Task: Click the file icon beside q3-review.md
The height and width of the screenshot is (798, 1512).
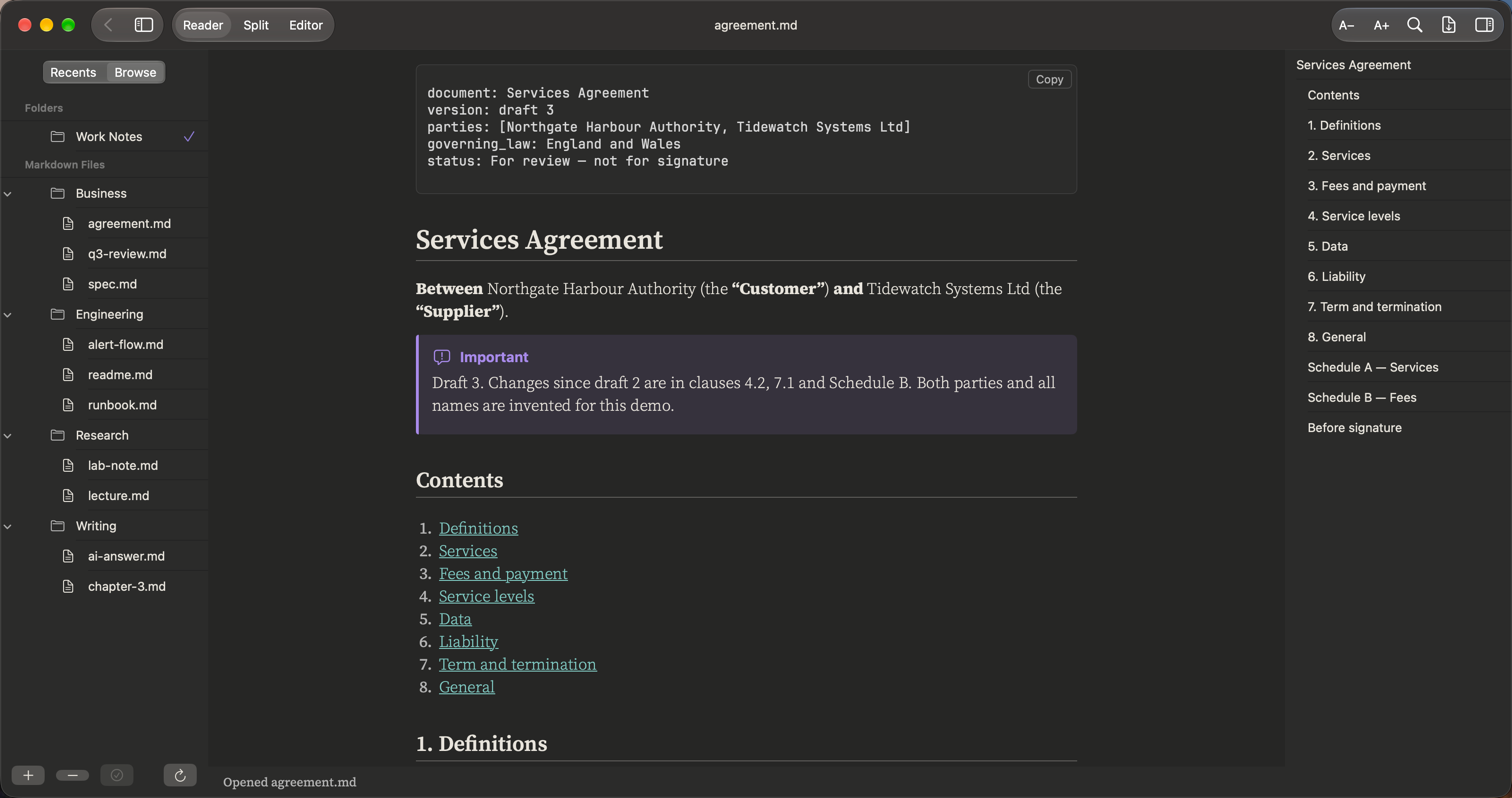Action: pyautogui.click(x=68, y=254)
